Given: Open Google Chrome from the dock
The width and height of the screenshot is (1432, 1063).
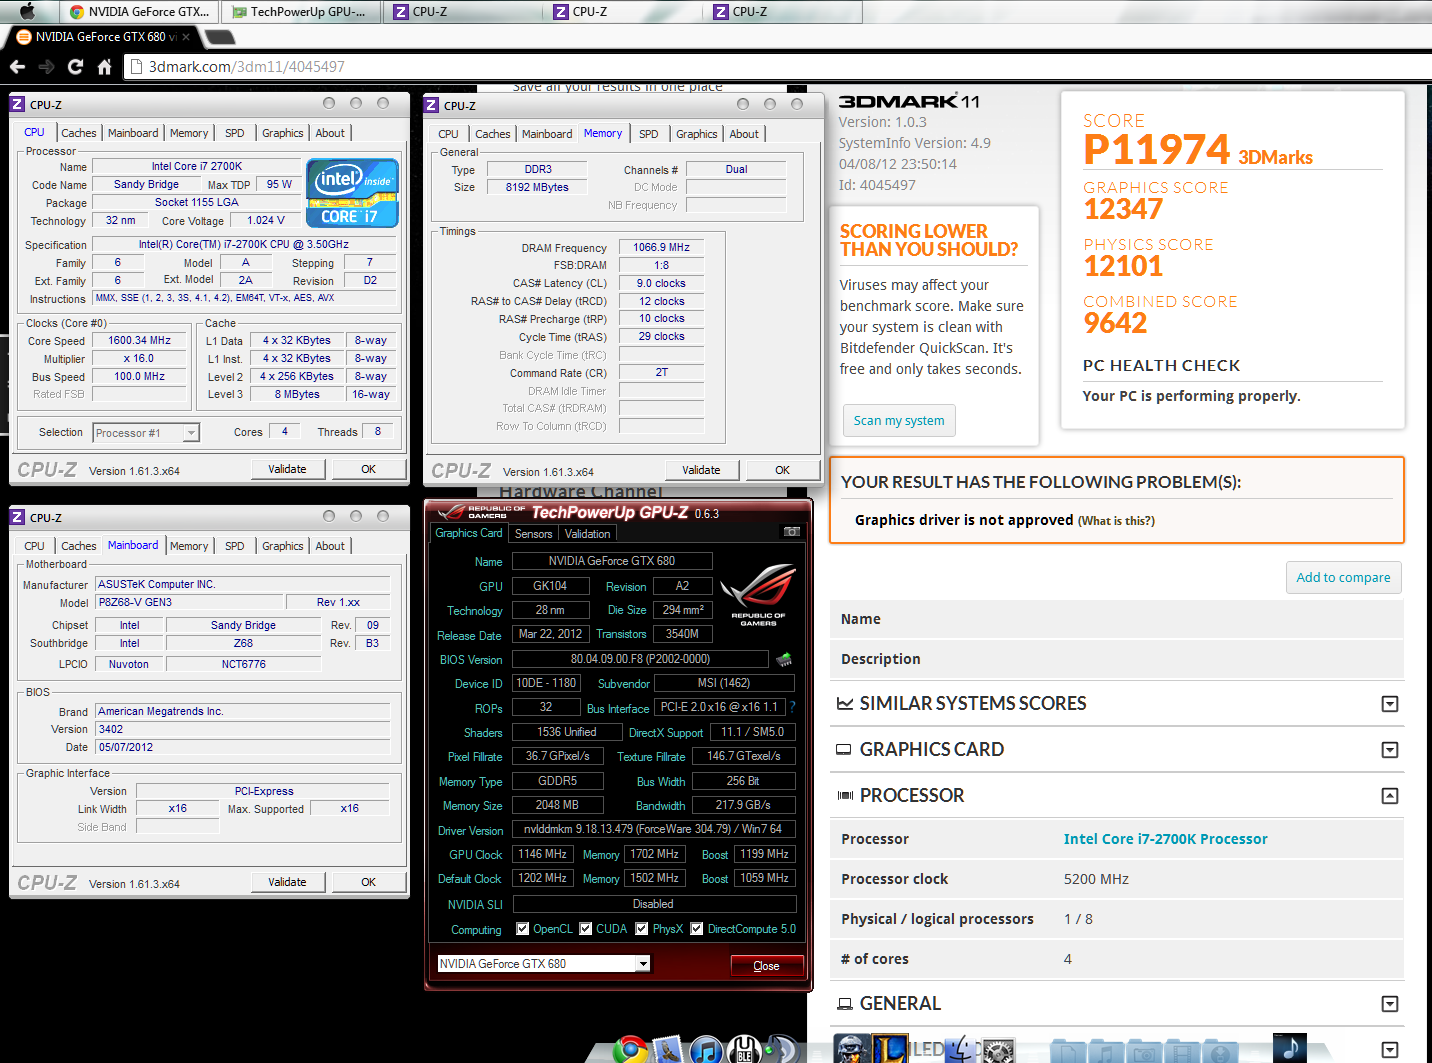Looking at the screenshot, I should [x=629, y=1049].
